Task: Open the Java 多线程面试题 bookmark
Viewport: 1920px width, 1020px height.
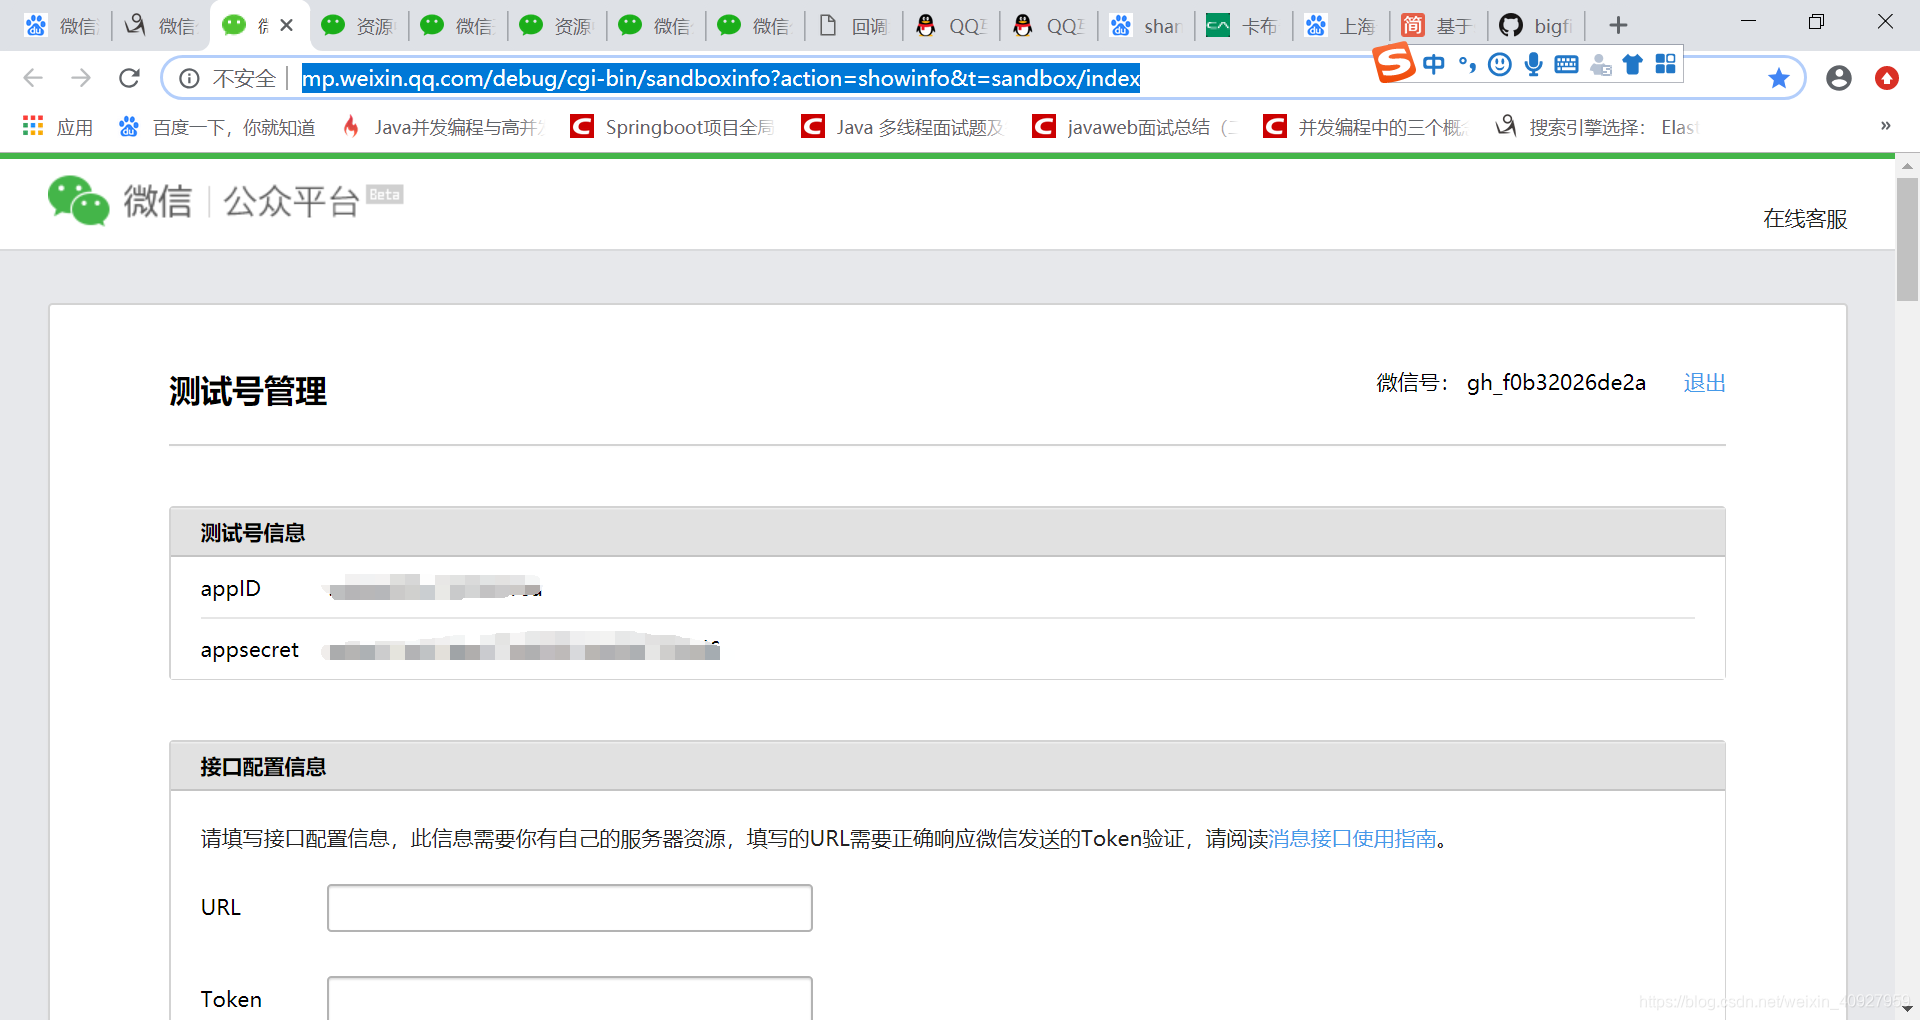Action: pos(903,127)
